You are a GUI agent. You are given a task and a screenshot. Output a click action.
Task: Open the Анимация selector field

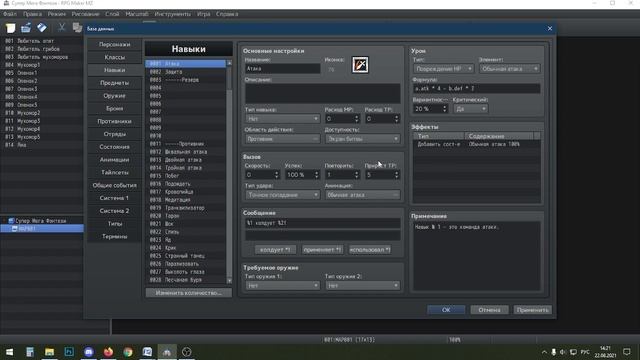pos(362,195)
